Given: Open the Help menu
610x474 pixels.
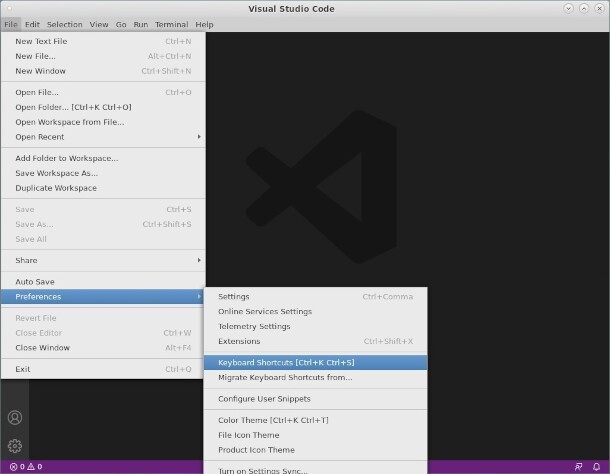Looking at the screenshot, I should click(x=204, y=25).
